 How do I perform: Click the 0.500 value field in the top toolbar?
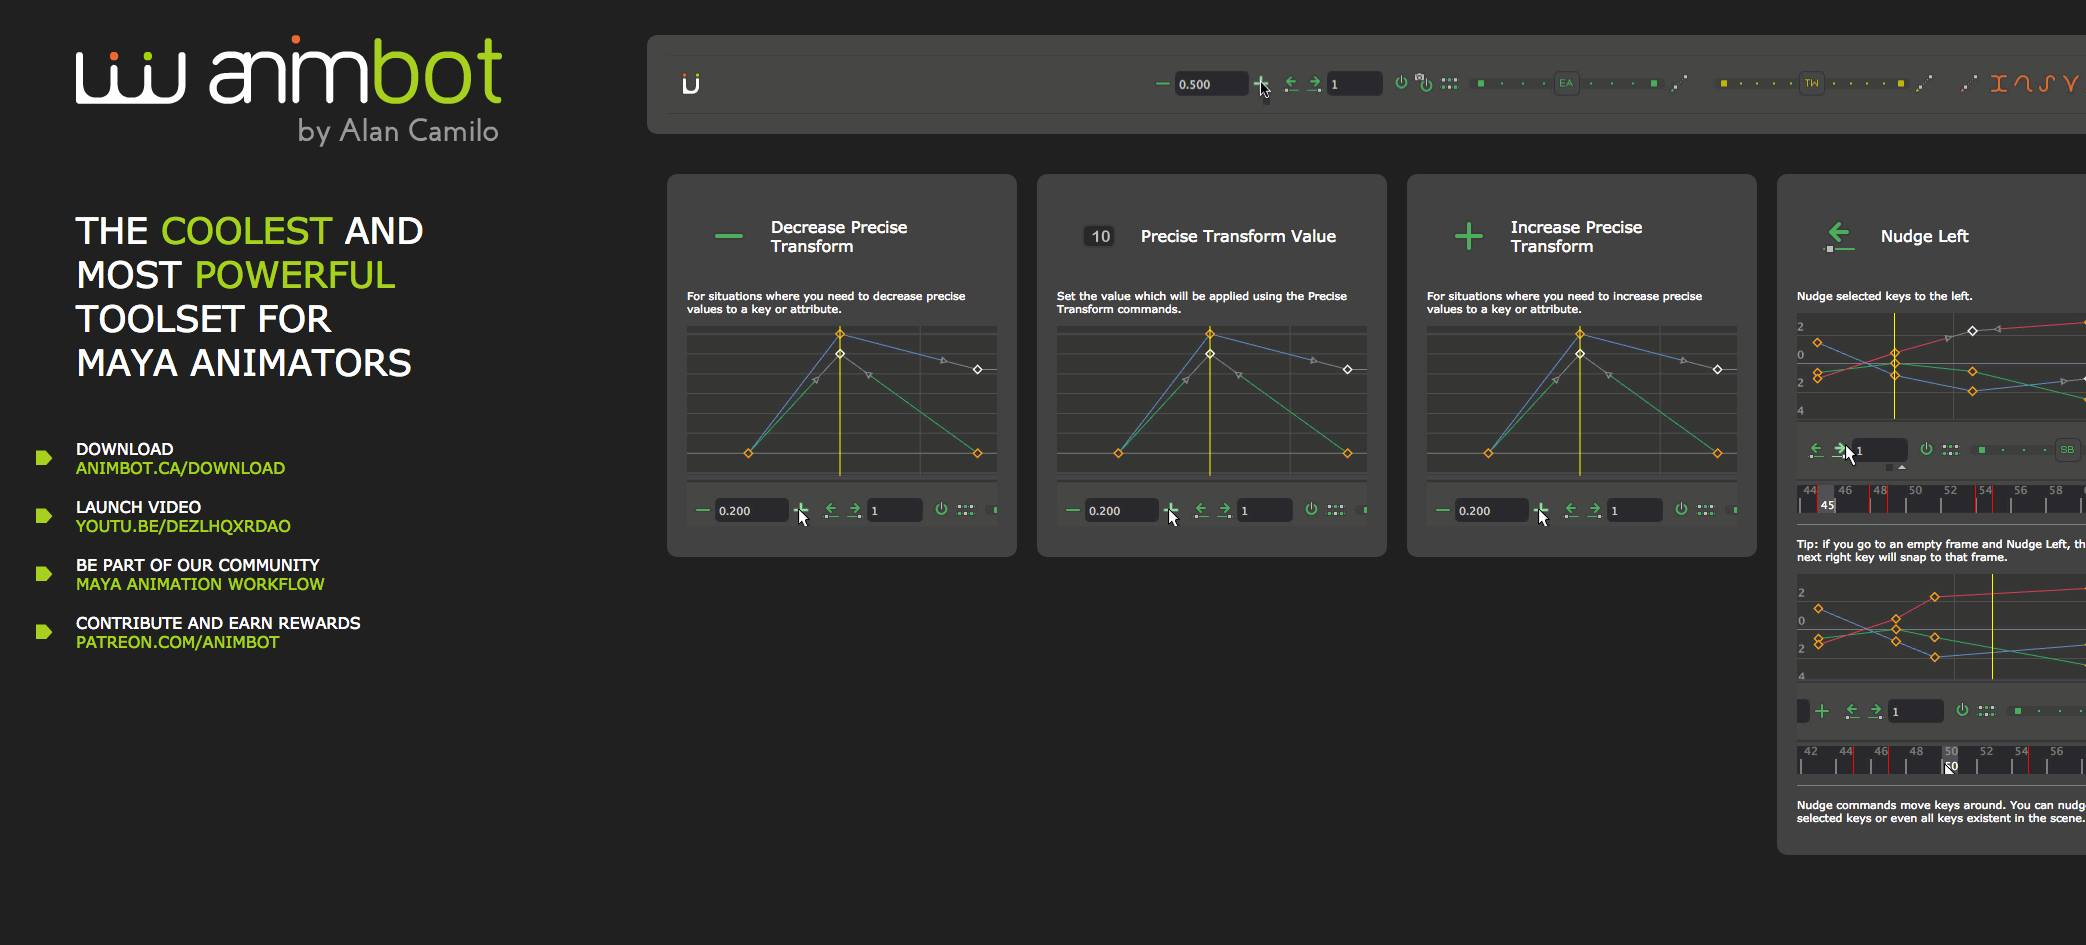click(x=1211, y=84)
